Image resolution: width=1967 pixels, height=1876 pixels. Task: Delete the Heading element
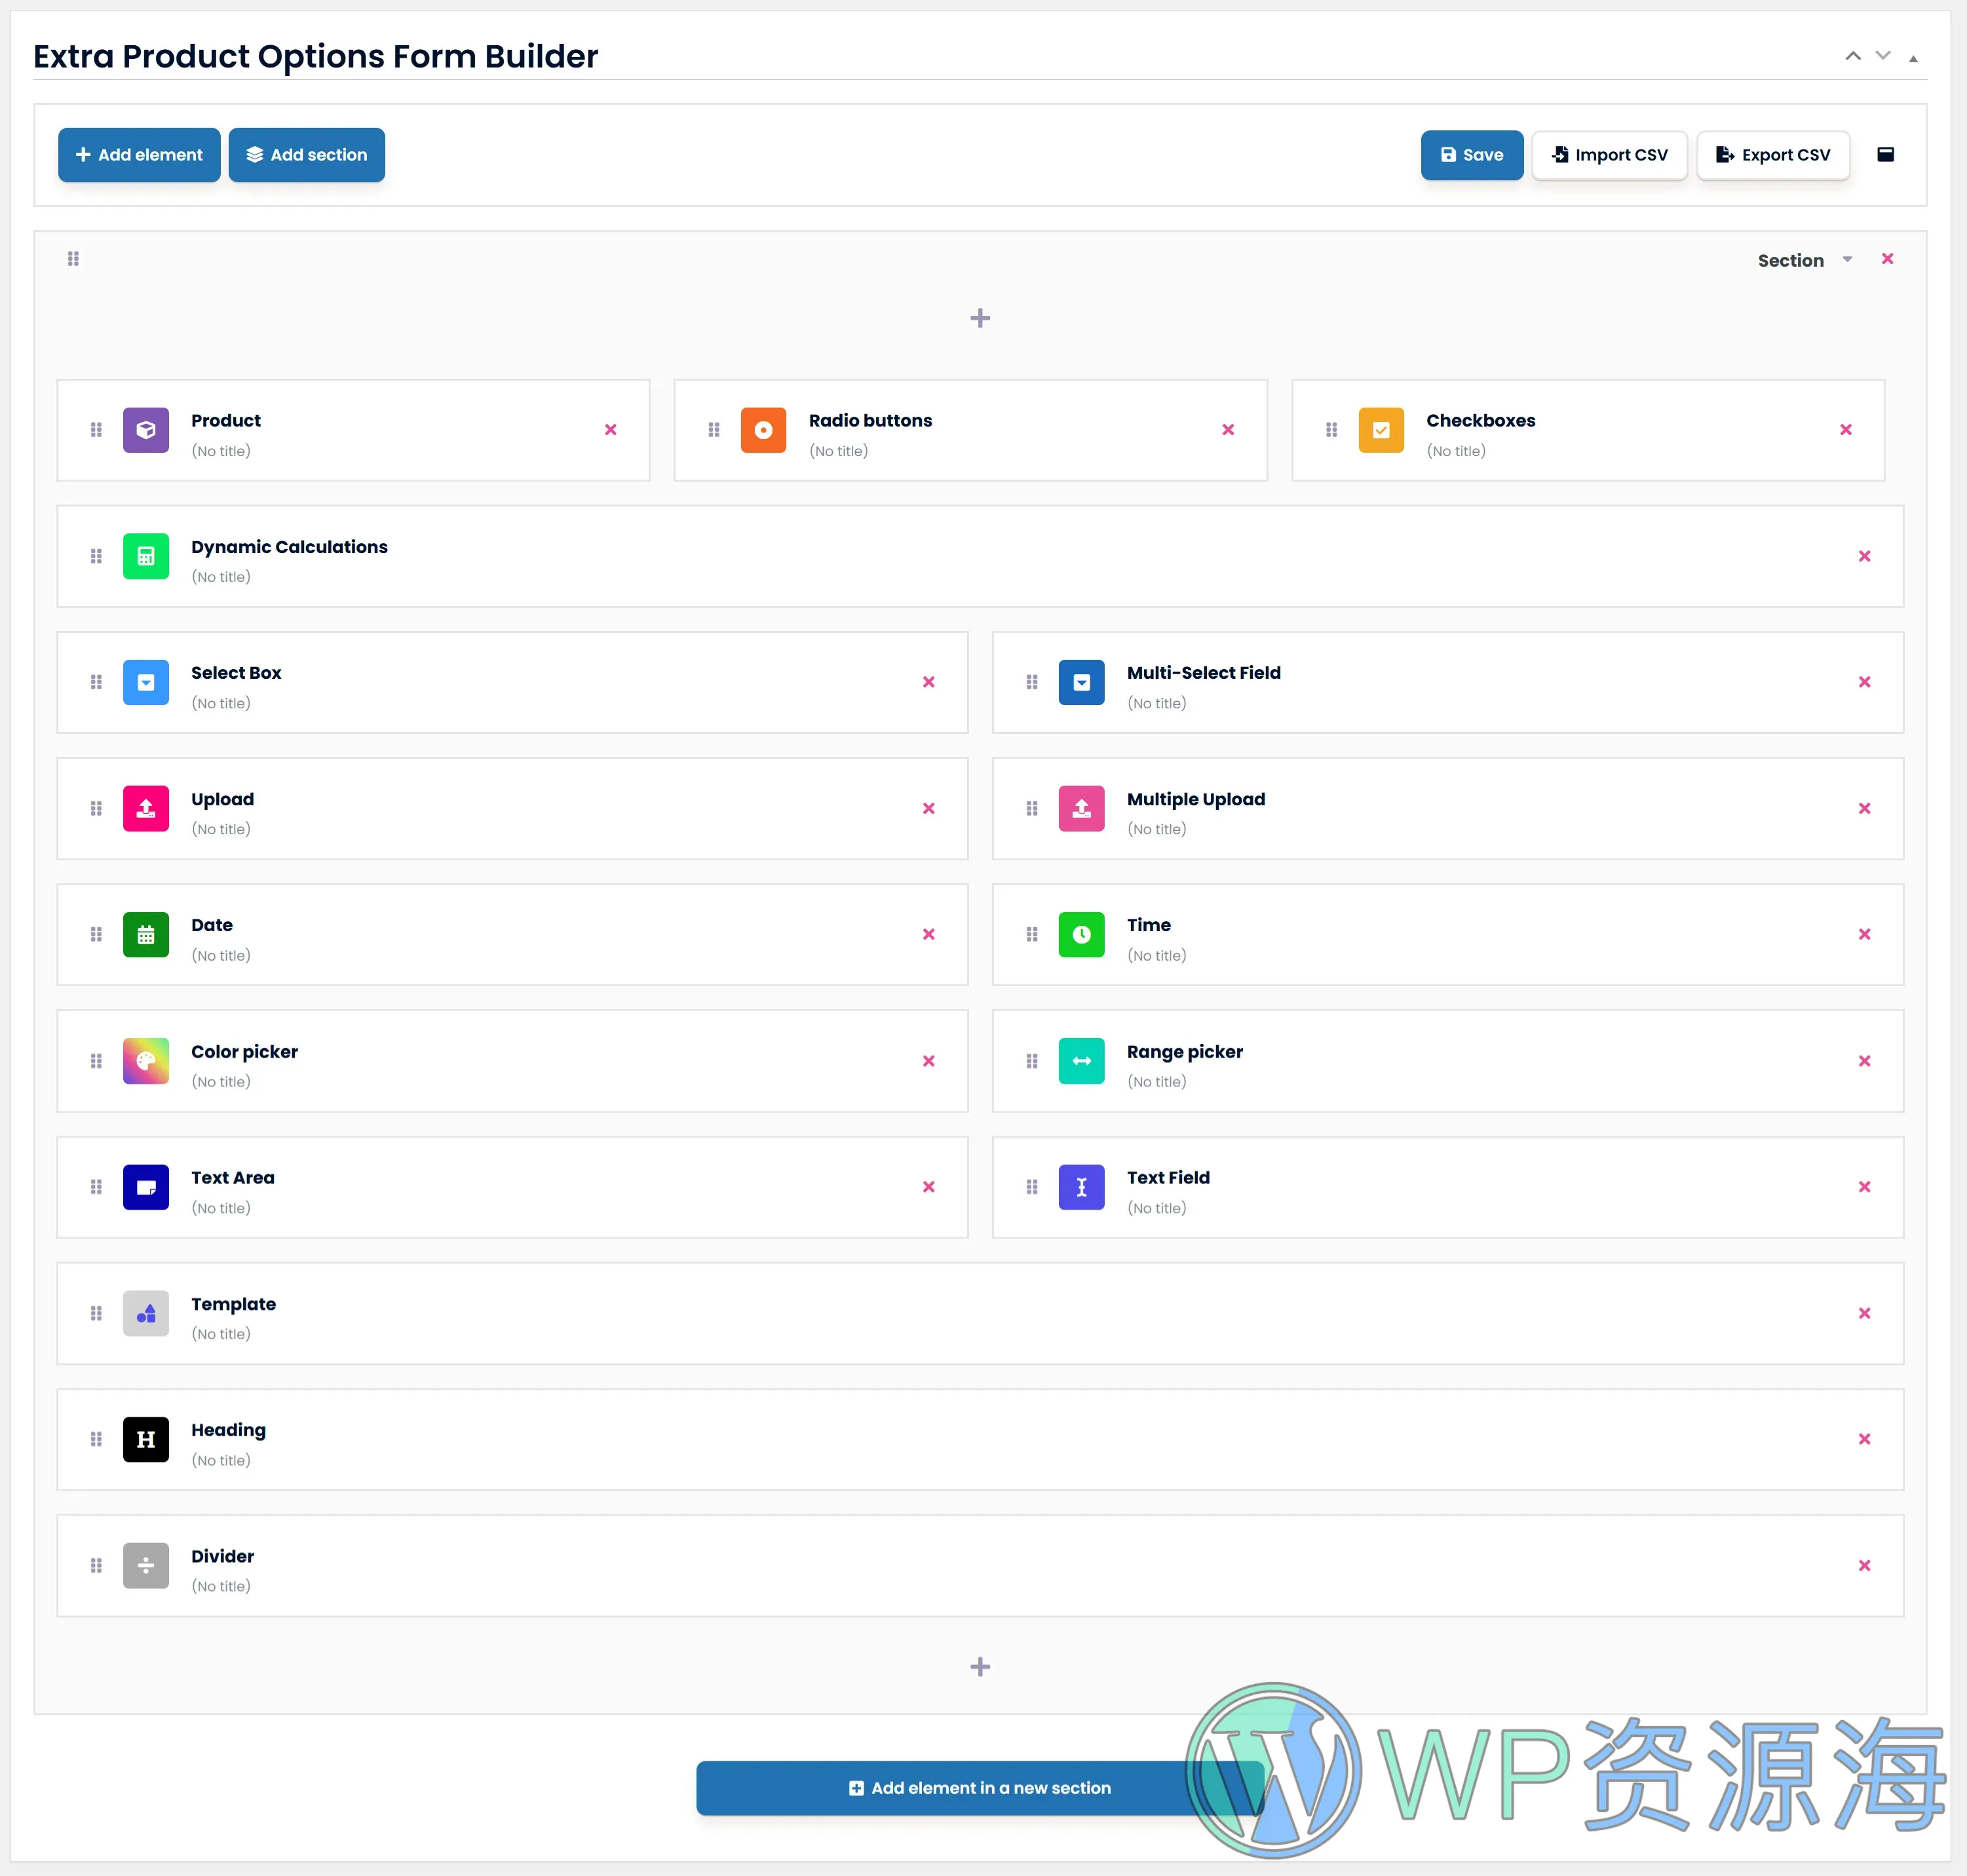[1864, 1439]
